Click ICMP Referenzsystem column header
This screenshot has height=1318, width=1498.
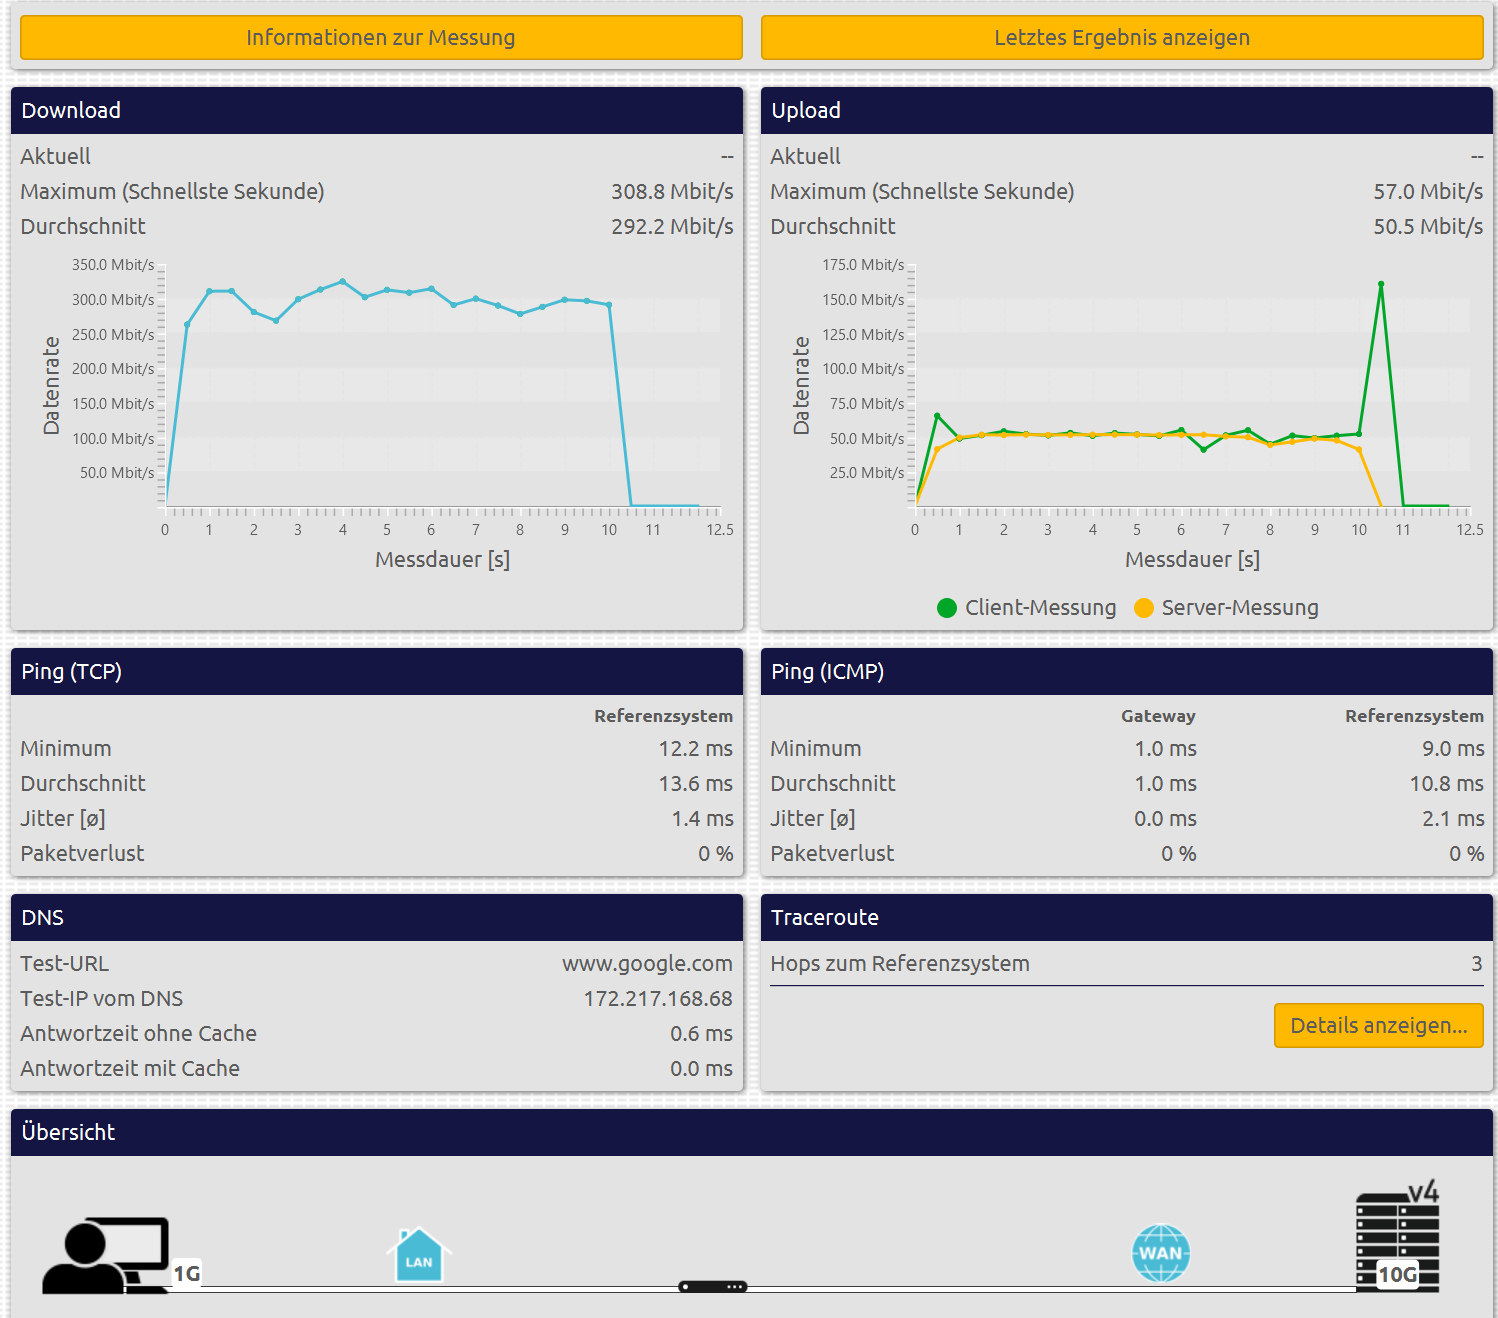point(1414,716)
